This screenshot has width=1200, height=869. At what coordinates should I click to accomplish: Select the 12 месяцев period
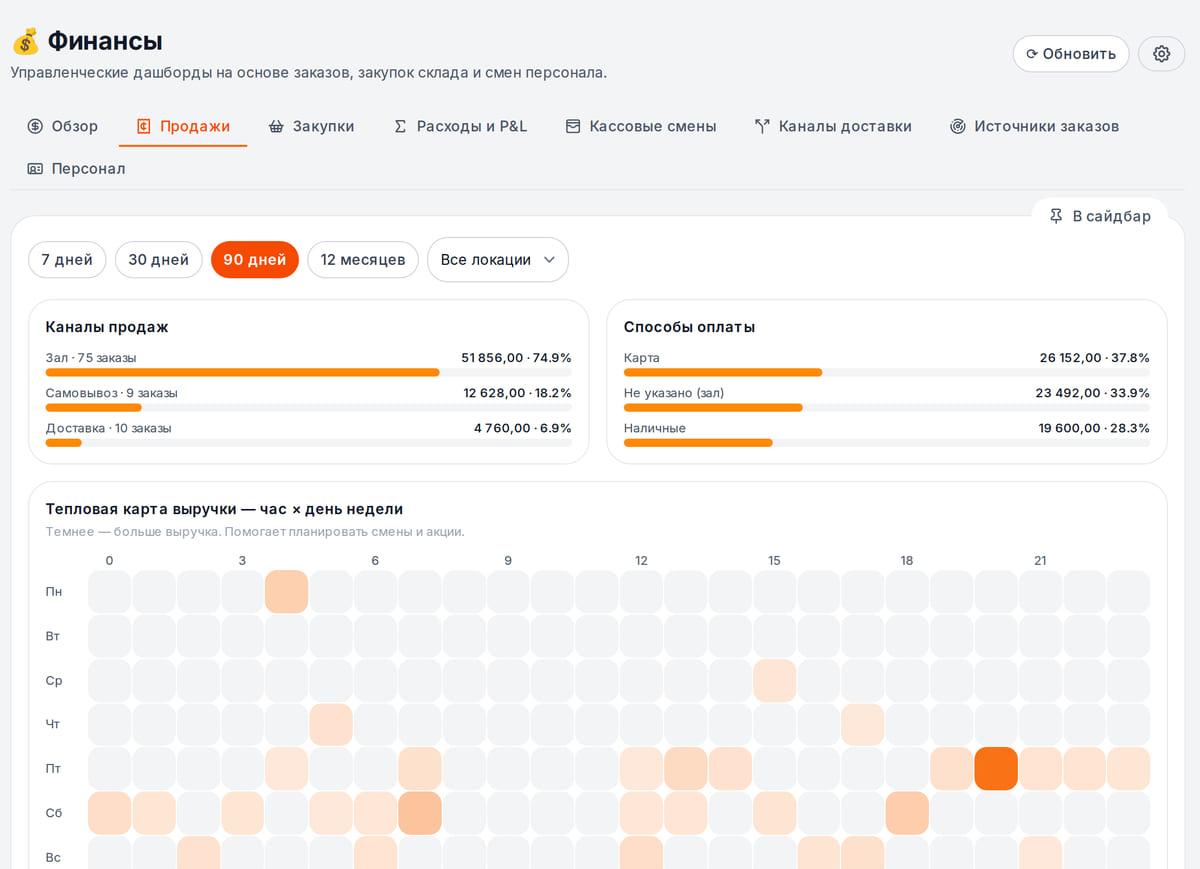pyautogui.click(x=363, y=260)
